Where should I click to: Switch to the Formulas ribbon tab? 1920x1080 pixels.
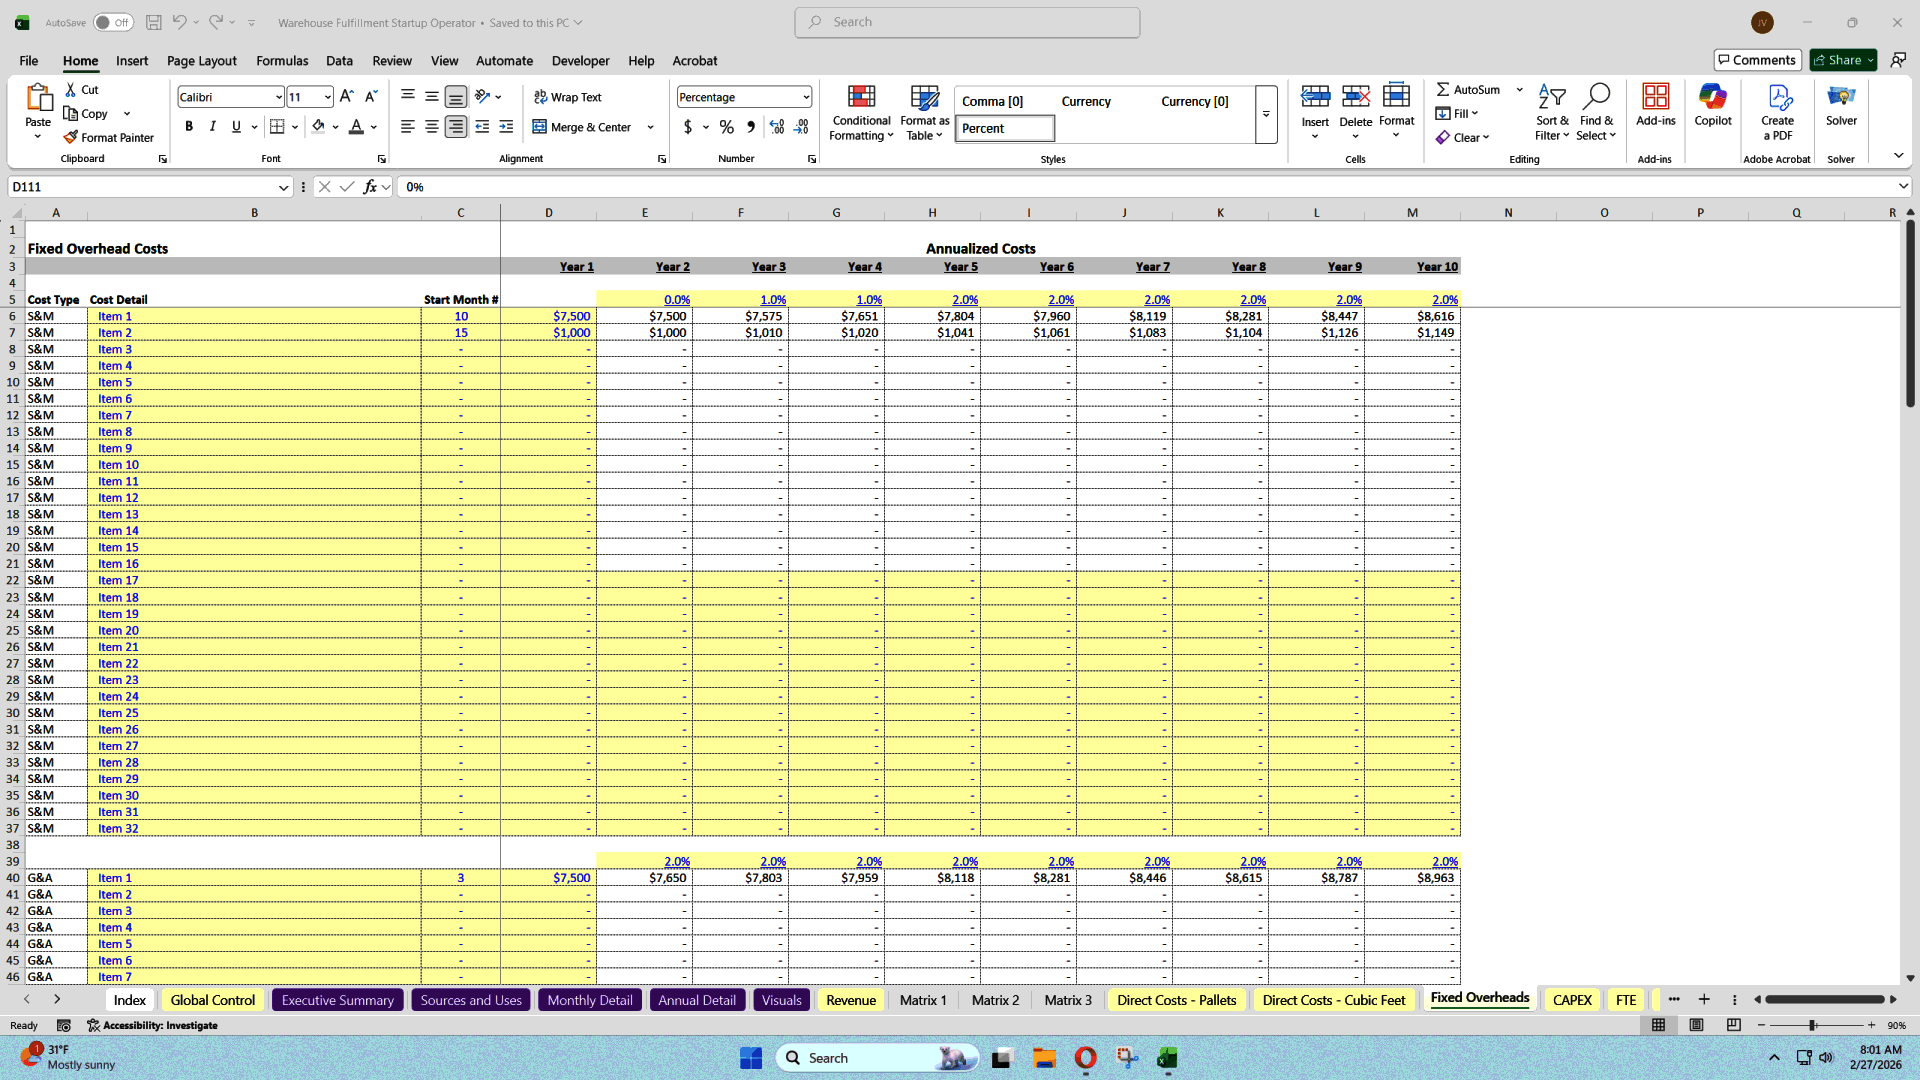(282, 61)
